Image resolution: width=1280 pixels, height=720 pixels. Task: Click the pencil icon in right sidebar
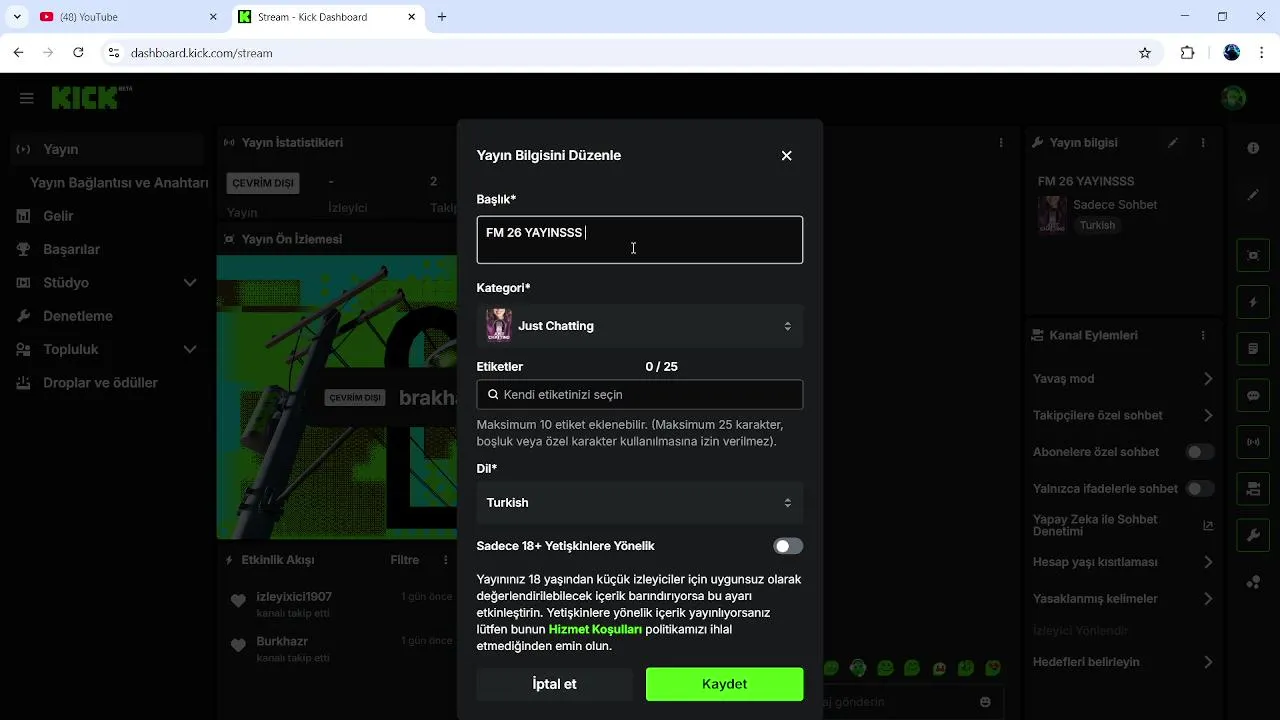point(1253,195)
